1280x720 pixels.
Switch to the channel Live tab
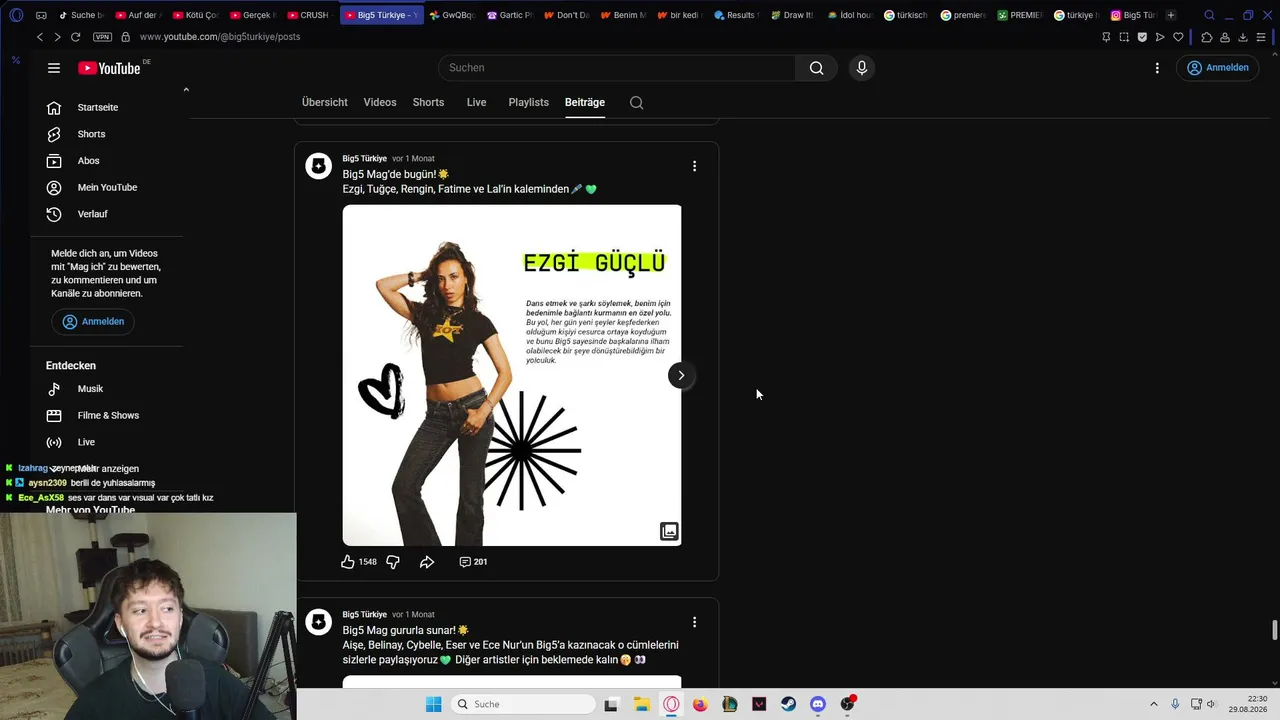(x=476, y=102)
